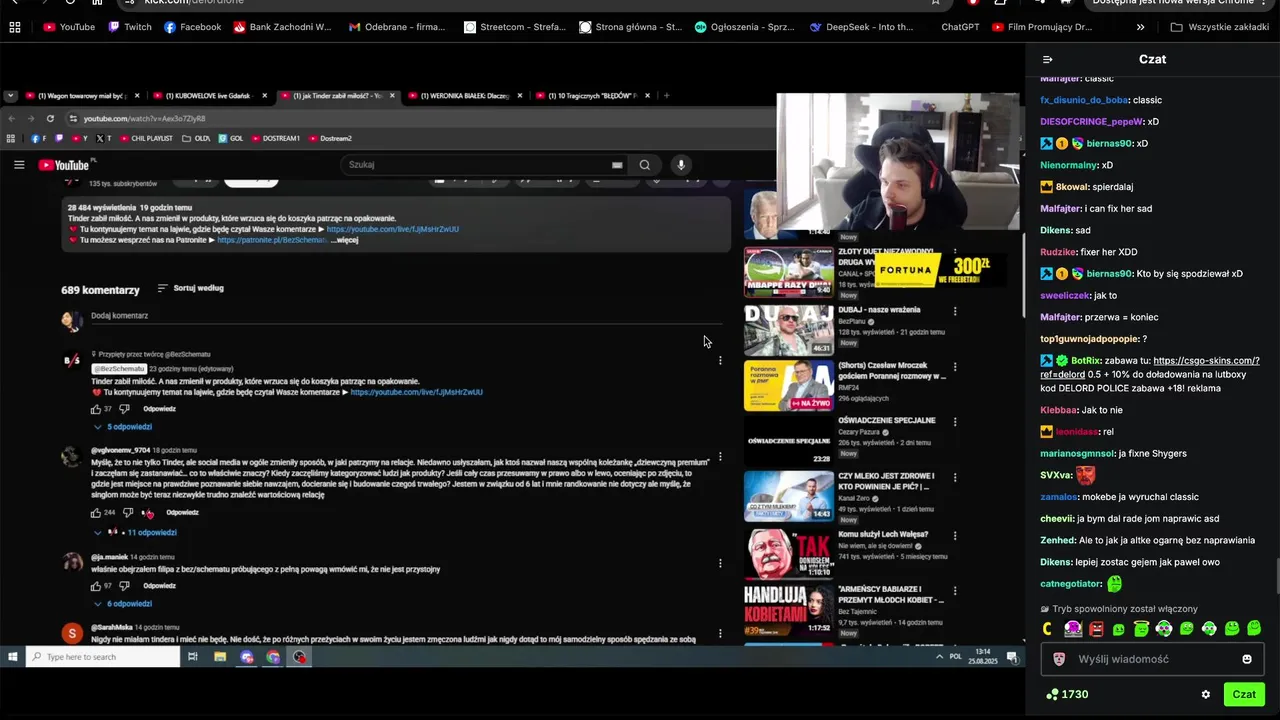Open chat settings gear
This screenshot has height=720, width=1280.
click(x=1206, y=694)
